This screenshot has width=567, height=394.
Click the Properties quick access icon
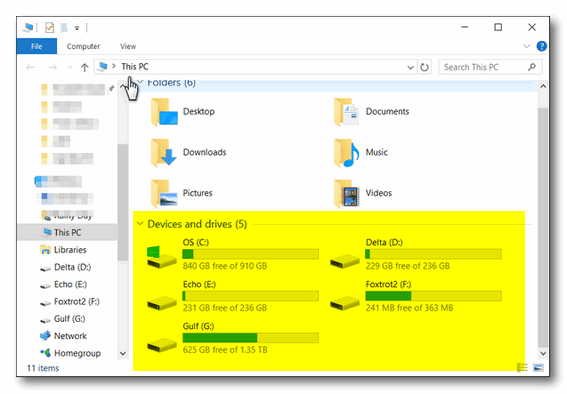click(50, 27)
